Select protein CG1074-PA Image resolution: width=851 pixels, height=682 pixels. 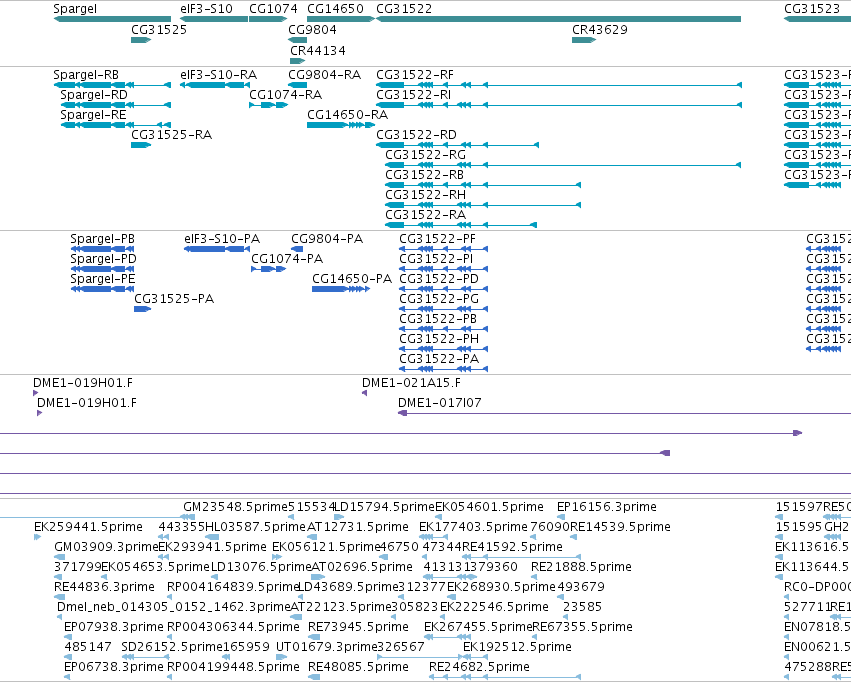[x=269, y=269]
